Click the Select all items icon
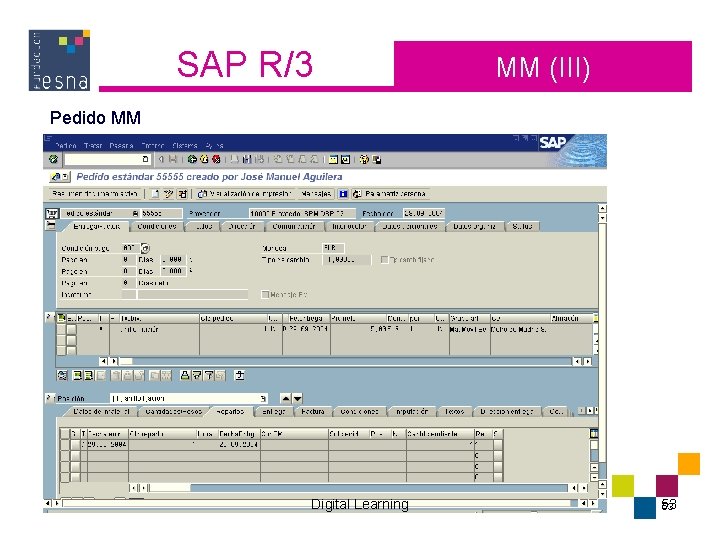The image size is (720, 540). 78,376
